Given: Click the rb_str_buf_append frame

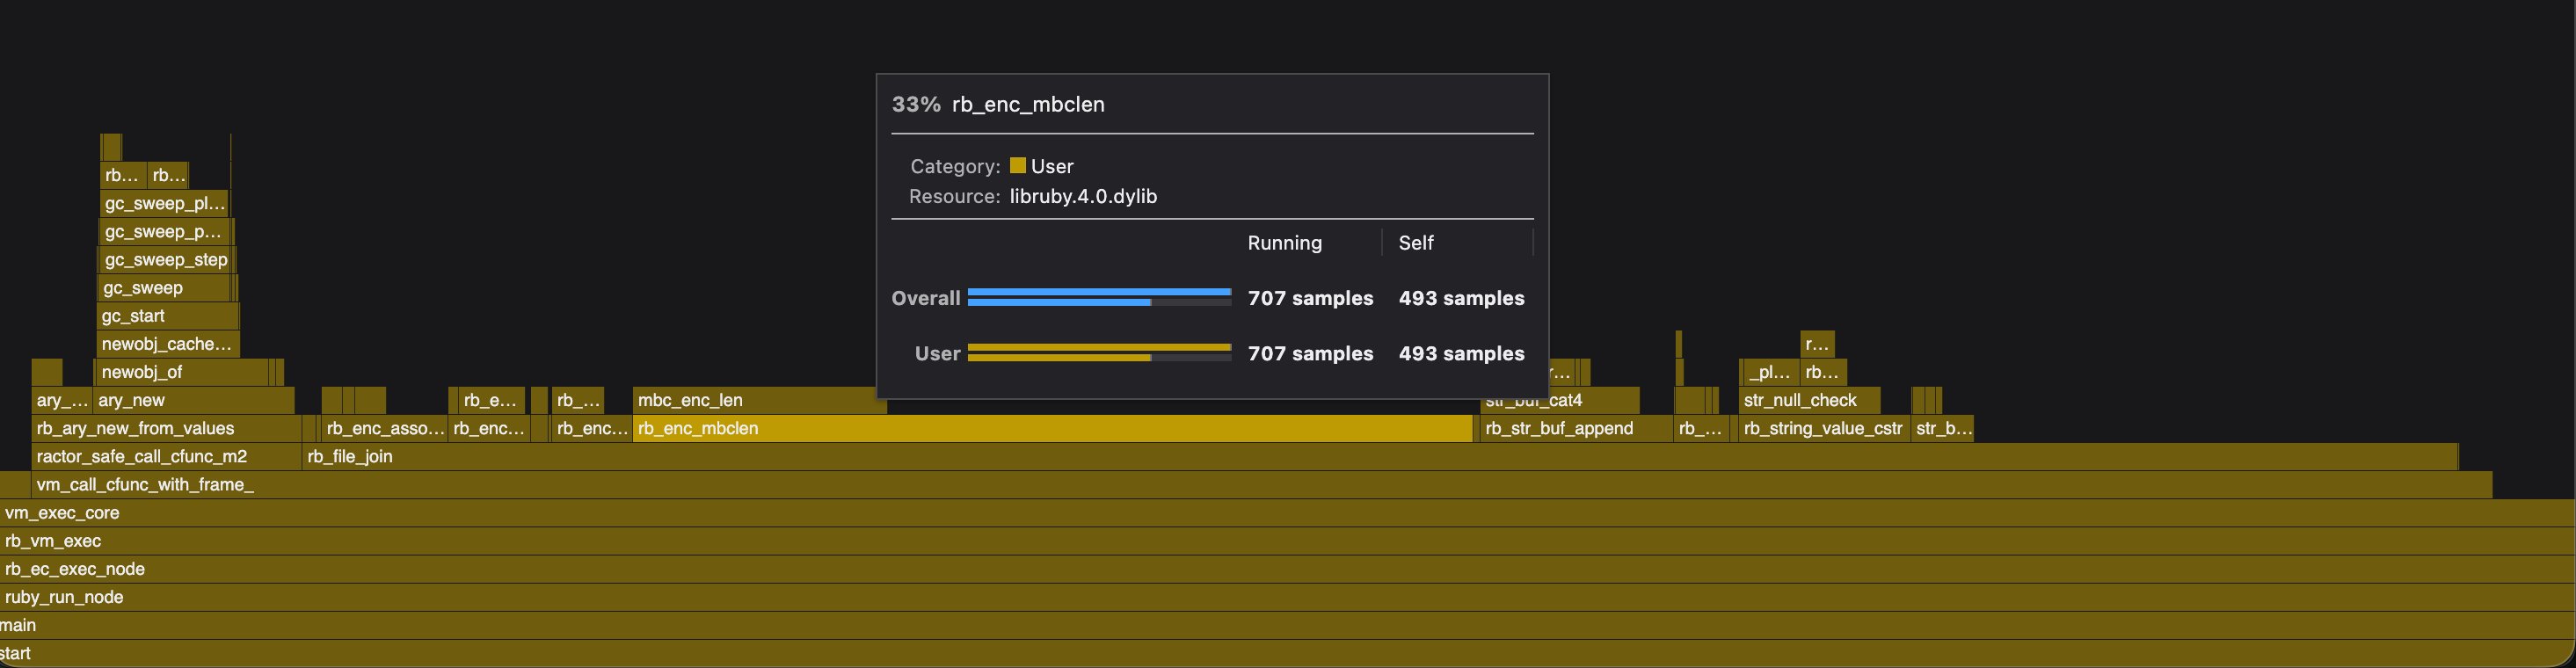Looking at the screenshot, I should pos(1576,428).
